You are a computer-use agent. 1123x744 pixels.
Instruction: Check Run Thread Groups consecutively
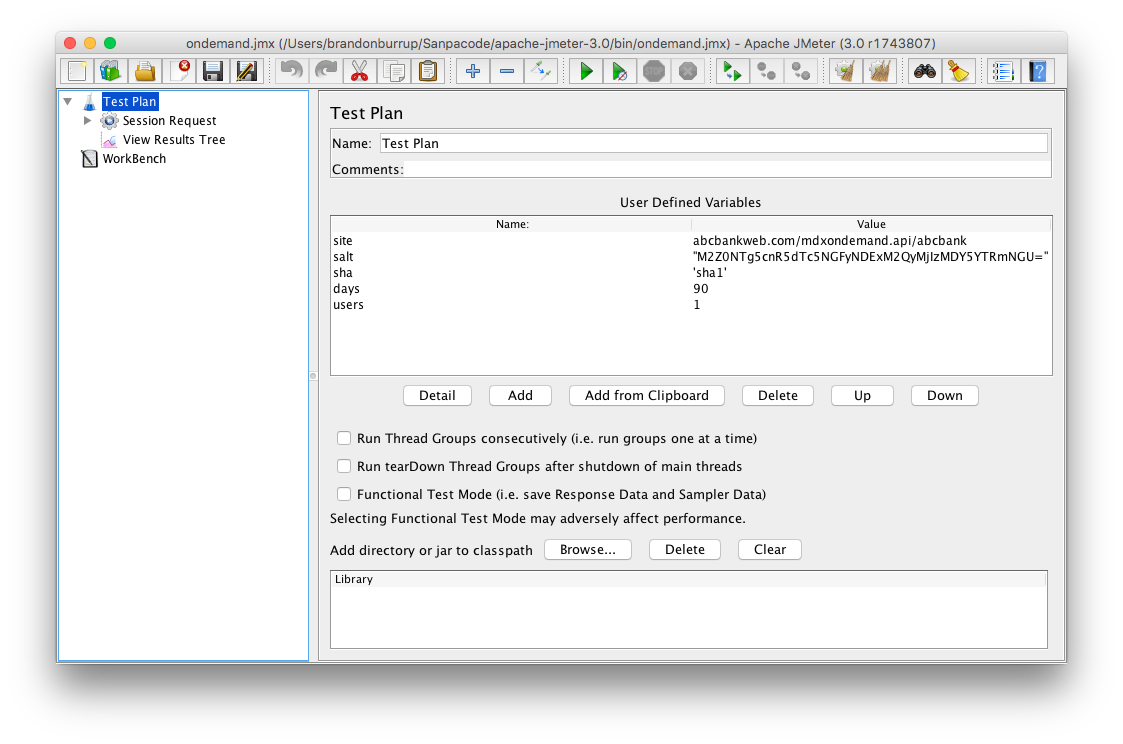point(344,438)
